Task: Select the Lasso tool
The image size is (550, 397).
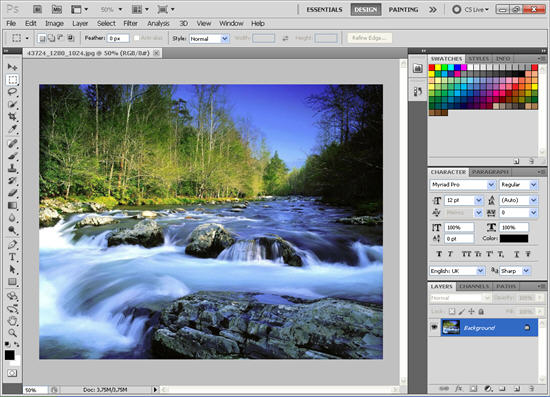Action: pyautogui.click(x=12, y=92)
